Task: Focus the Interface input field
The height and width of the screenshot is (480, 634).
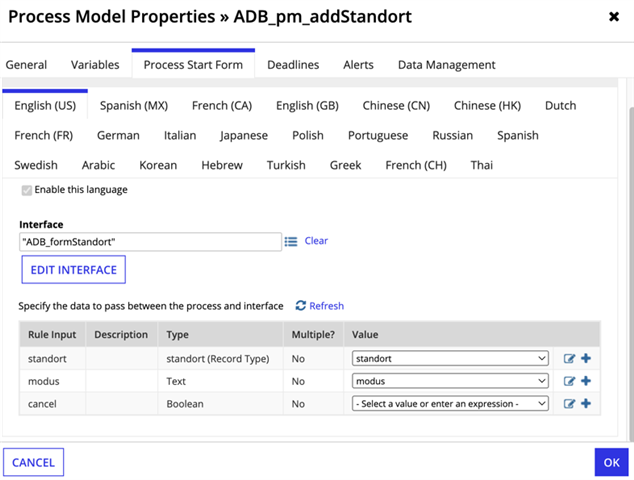Action: 150,242
